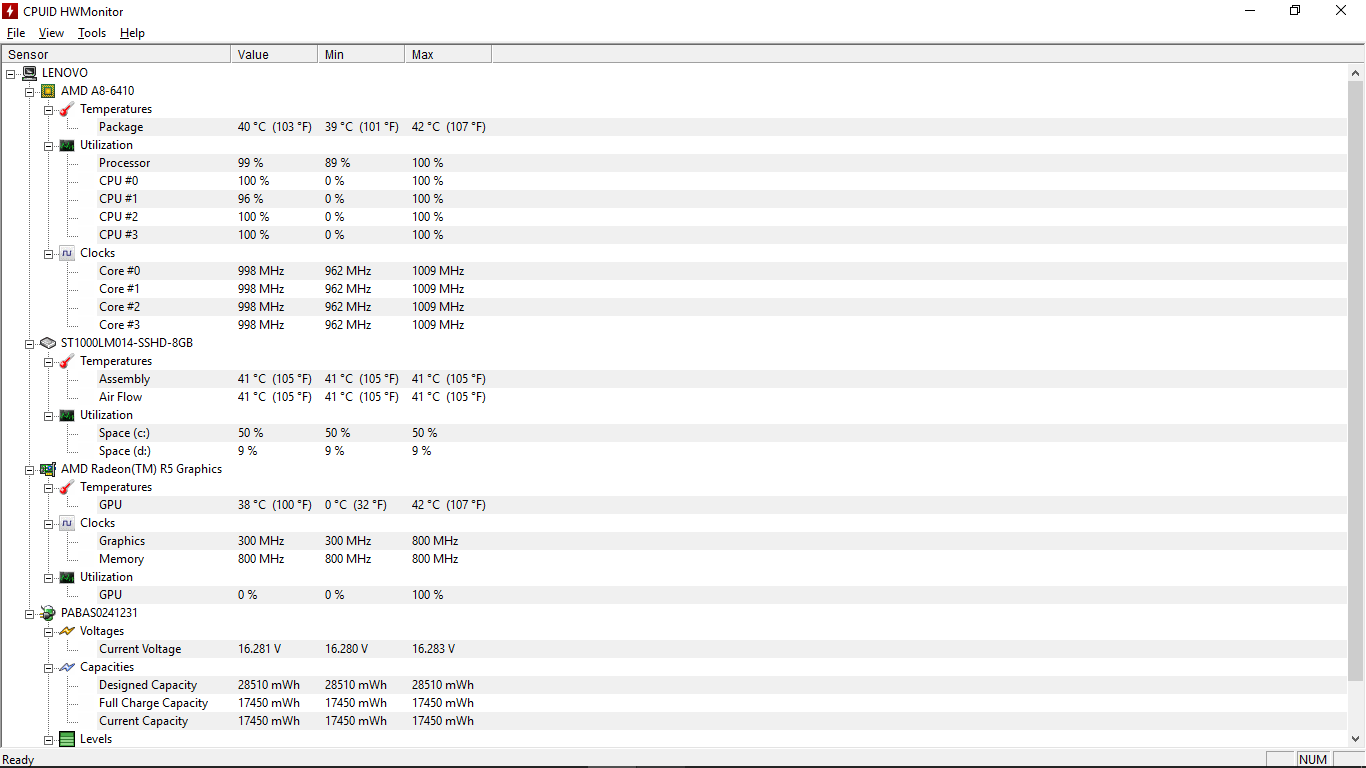The width and height of the screenshot is (1366, 768).
Task: Collapse the CPU Temperatures branch under AMD A8-6410
Action: pyautogui.click(x=49, y=109)
